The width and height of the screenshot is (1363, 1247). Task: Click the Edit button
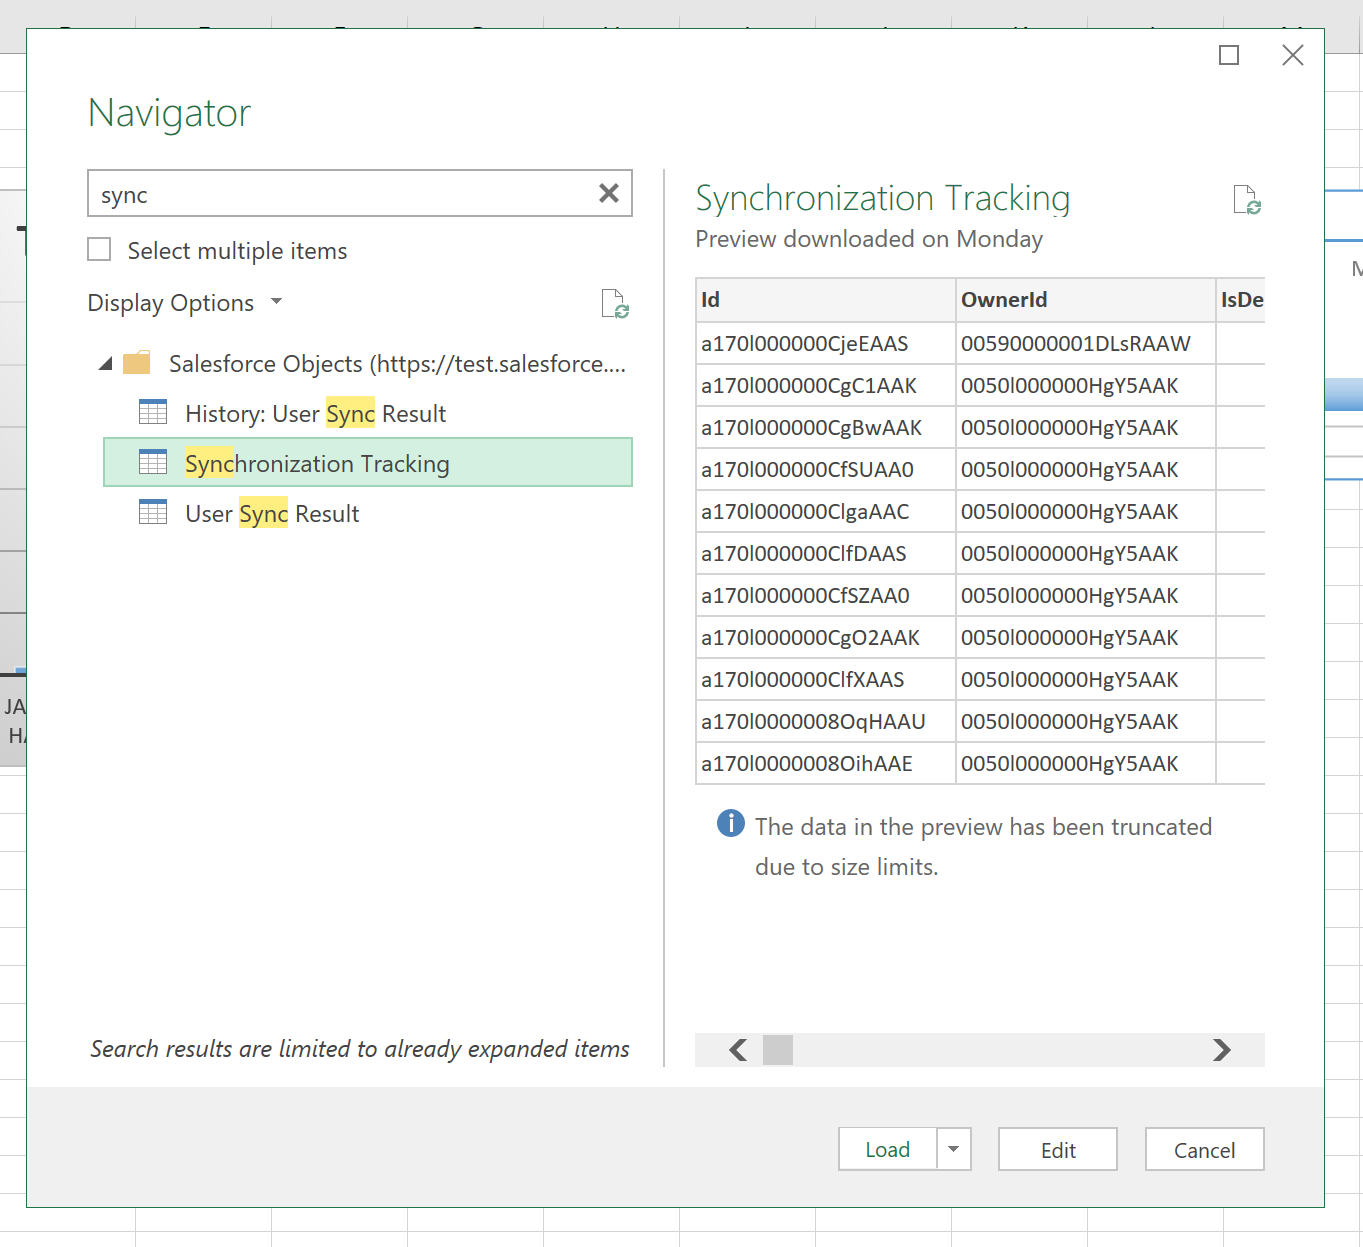(1058, 1149)
